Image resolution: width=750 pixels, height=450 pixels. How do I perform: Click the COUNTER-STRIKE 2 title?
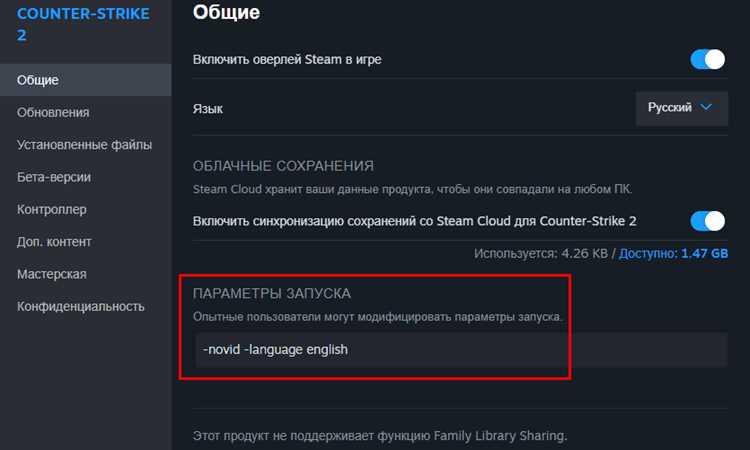point(83,24)
